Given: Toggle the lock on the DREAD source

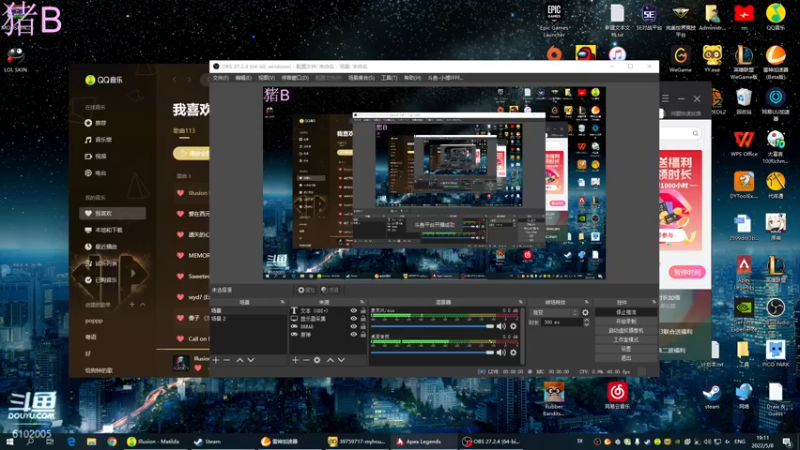Looking at the screenshot, I should (363, 327).
